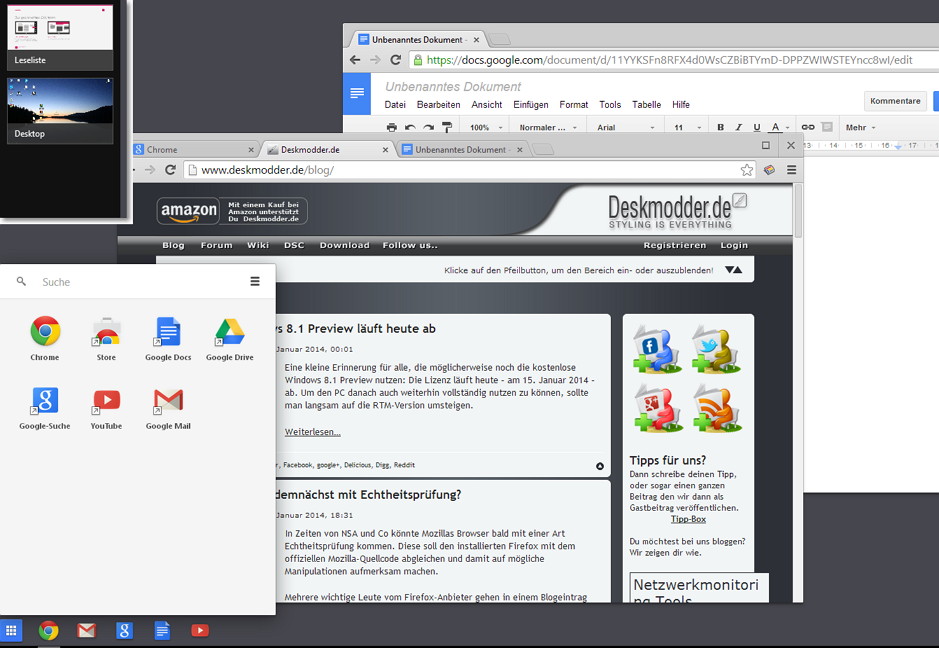Viewport: 939px width, 648px height.
Task: Switch to the Deskmodder.de tab
Action: click(326, 150)
